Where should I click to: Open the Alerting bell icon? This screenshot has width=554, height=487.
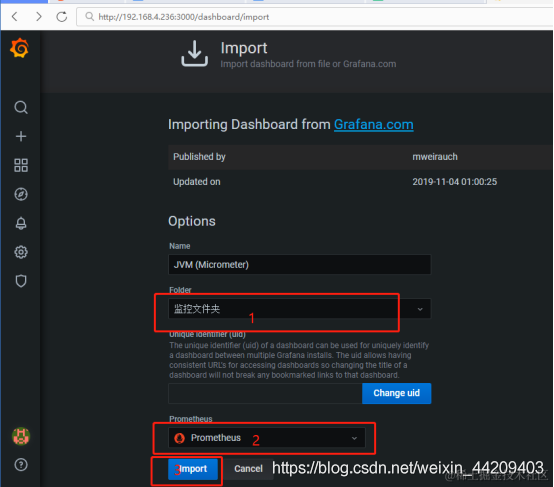[21, 223]
